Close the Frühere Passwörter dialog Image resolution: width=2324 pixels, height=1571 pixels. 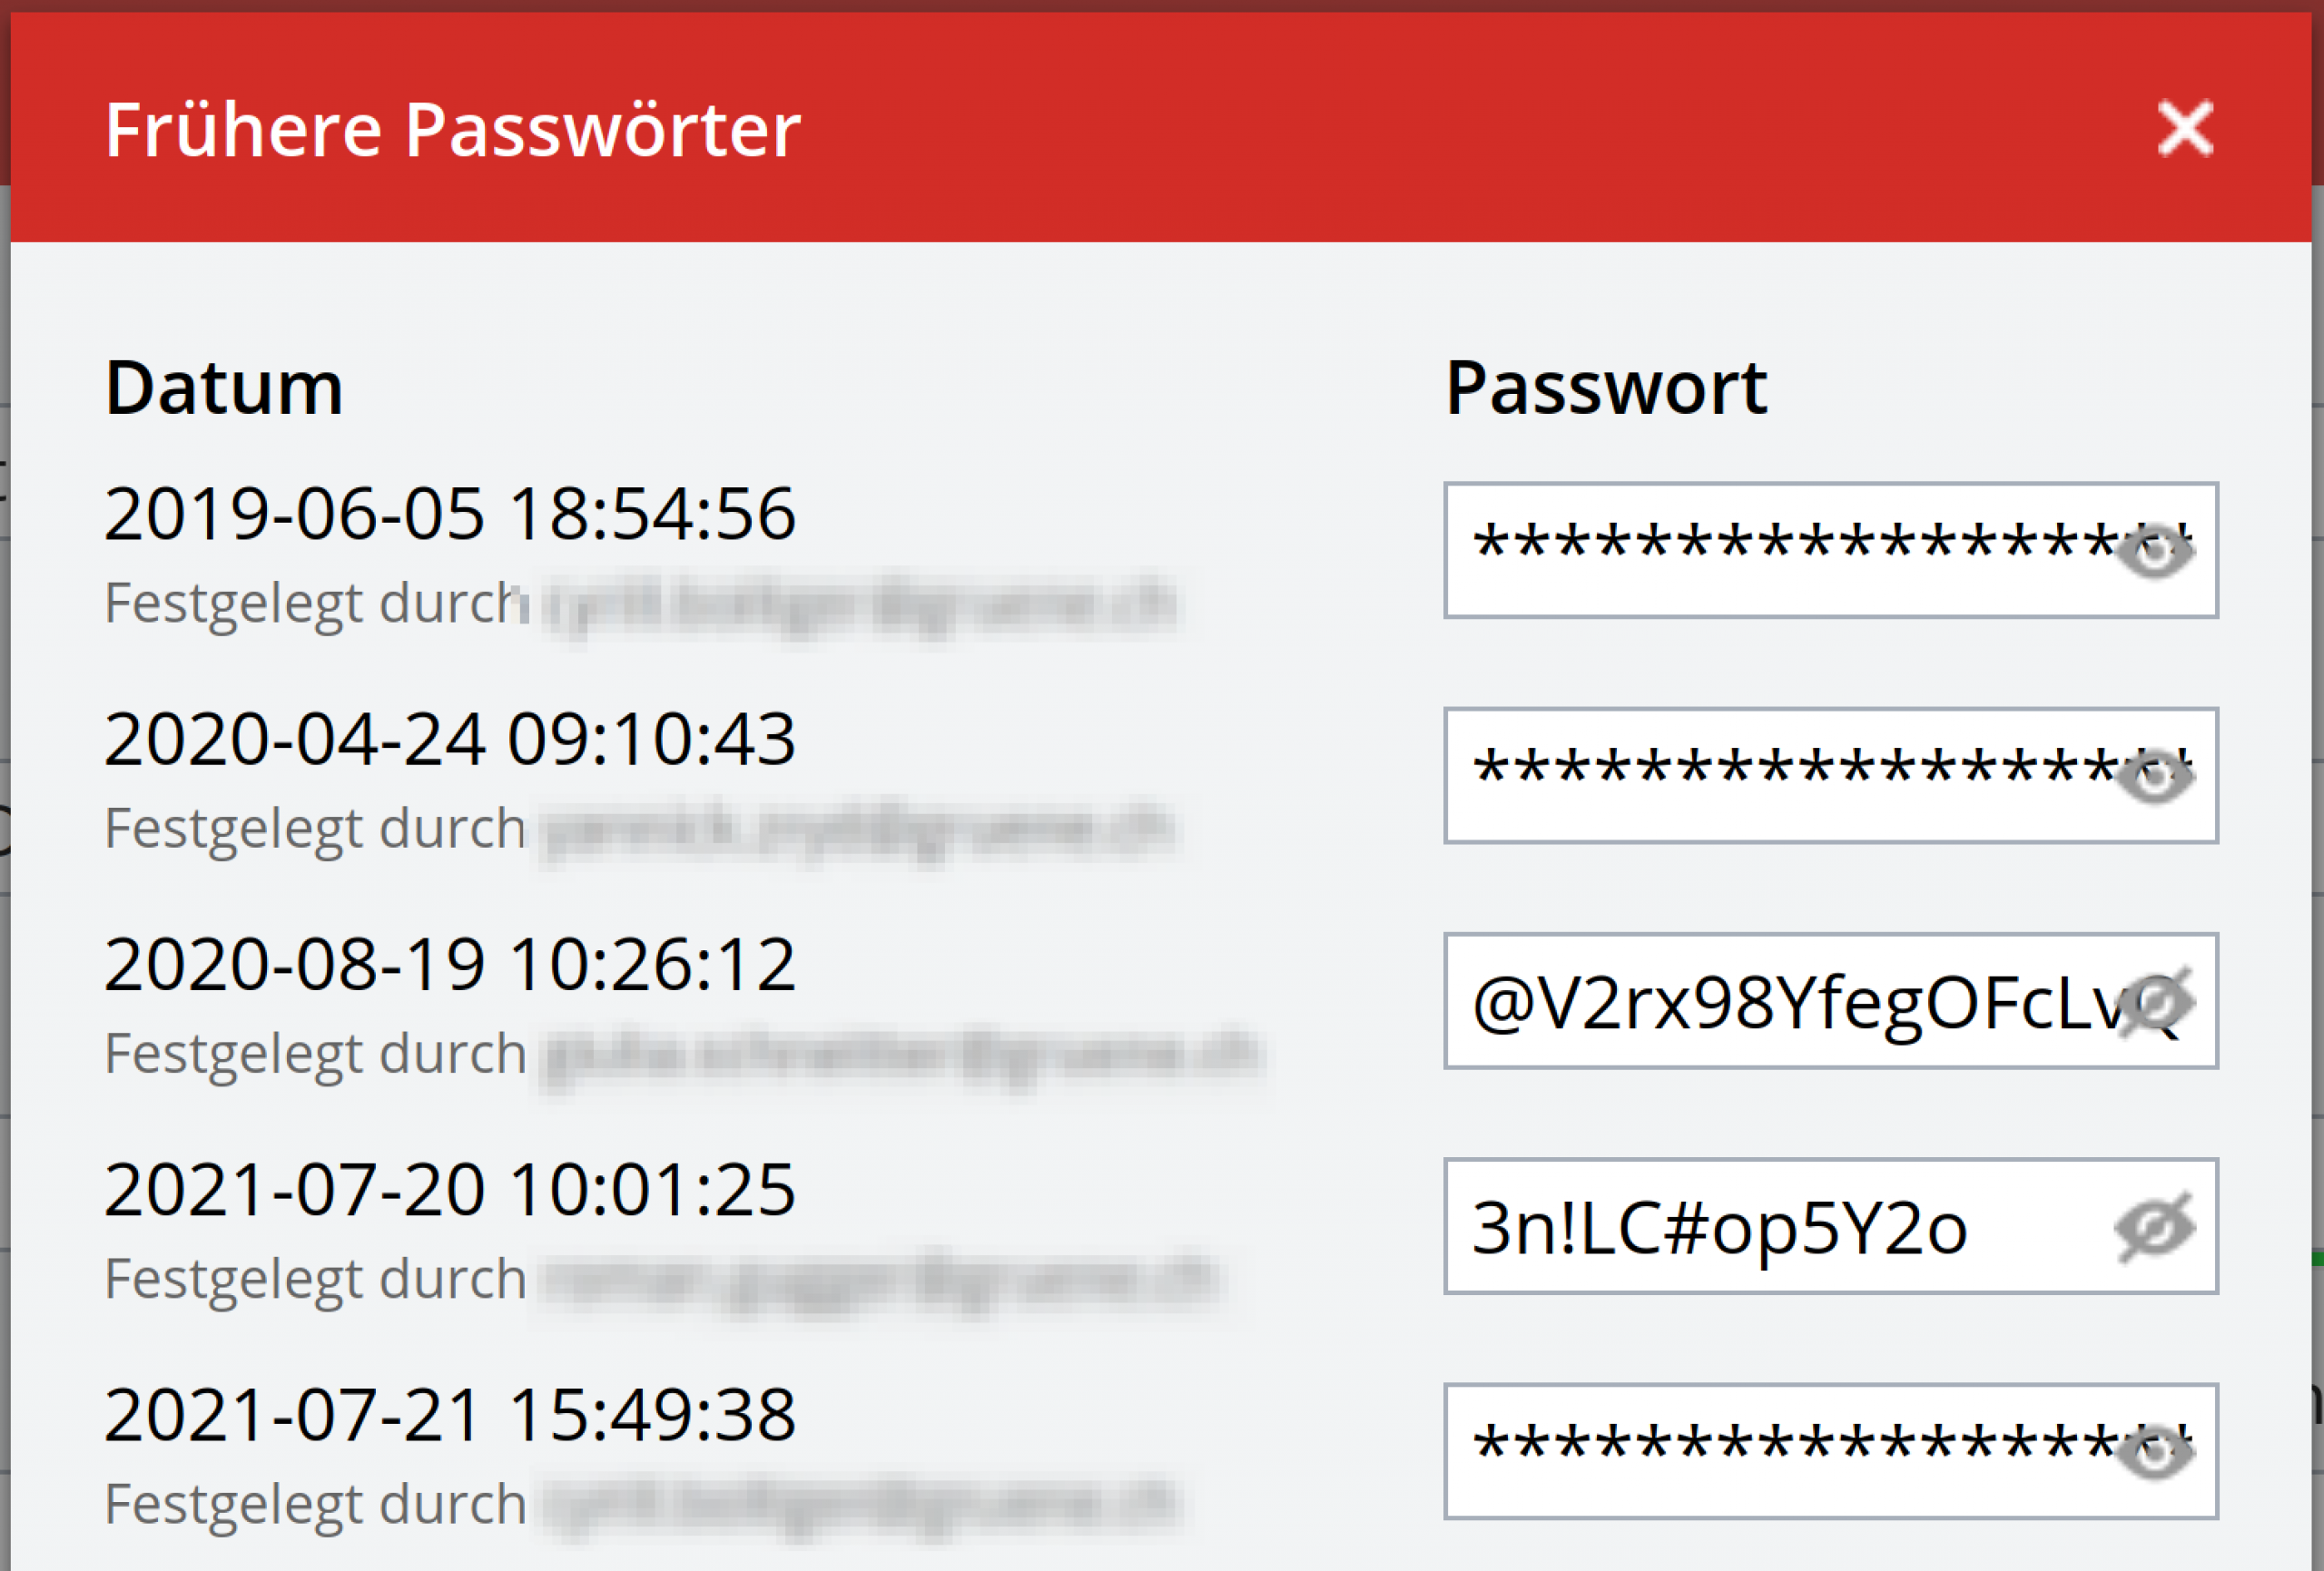[2185, 128]
